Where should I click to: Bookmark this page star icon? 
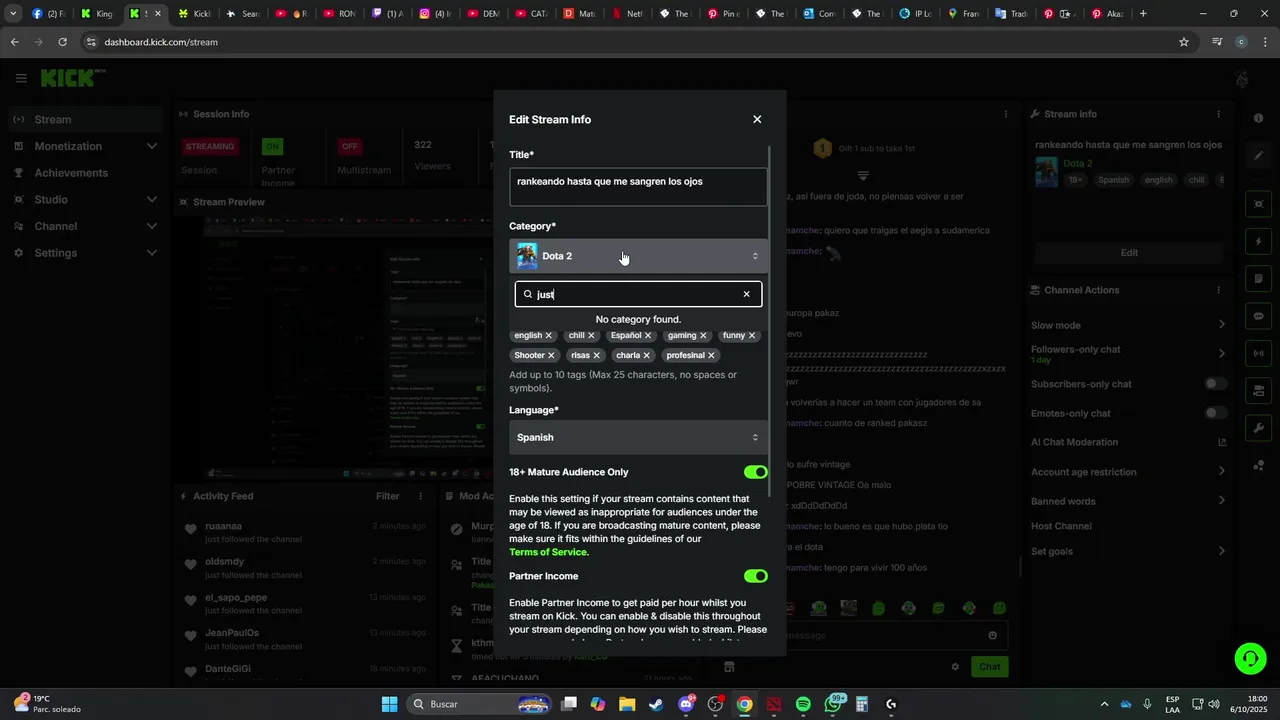coord(1184,42)
